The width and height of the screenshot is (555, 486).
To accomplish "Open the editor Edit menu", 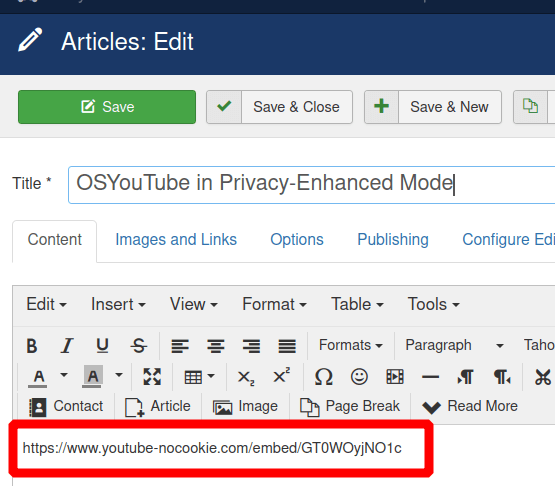I will click(46, 304).
